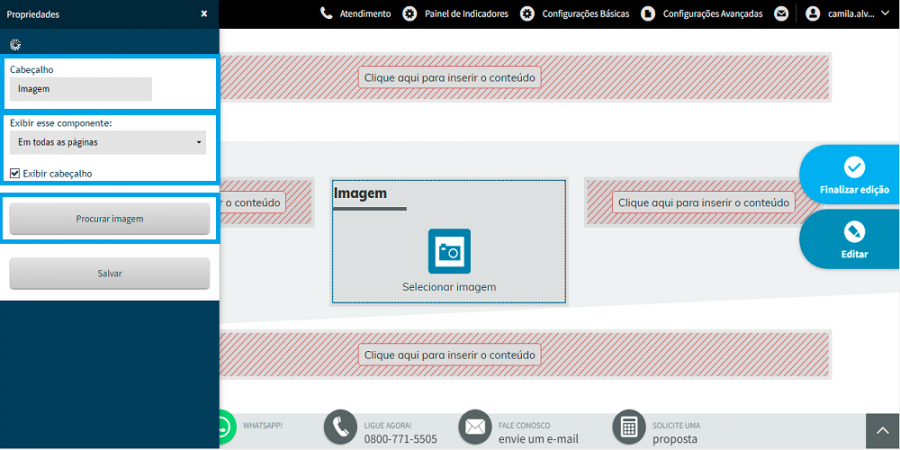The height and width of the screenshot is (450, 900).
Task: Click the Procurar imagem button
Action: [x=110, y=219]
